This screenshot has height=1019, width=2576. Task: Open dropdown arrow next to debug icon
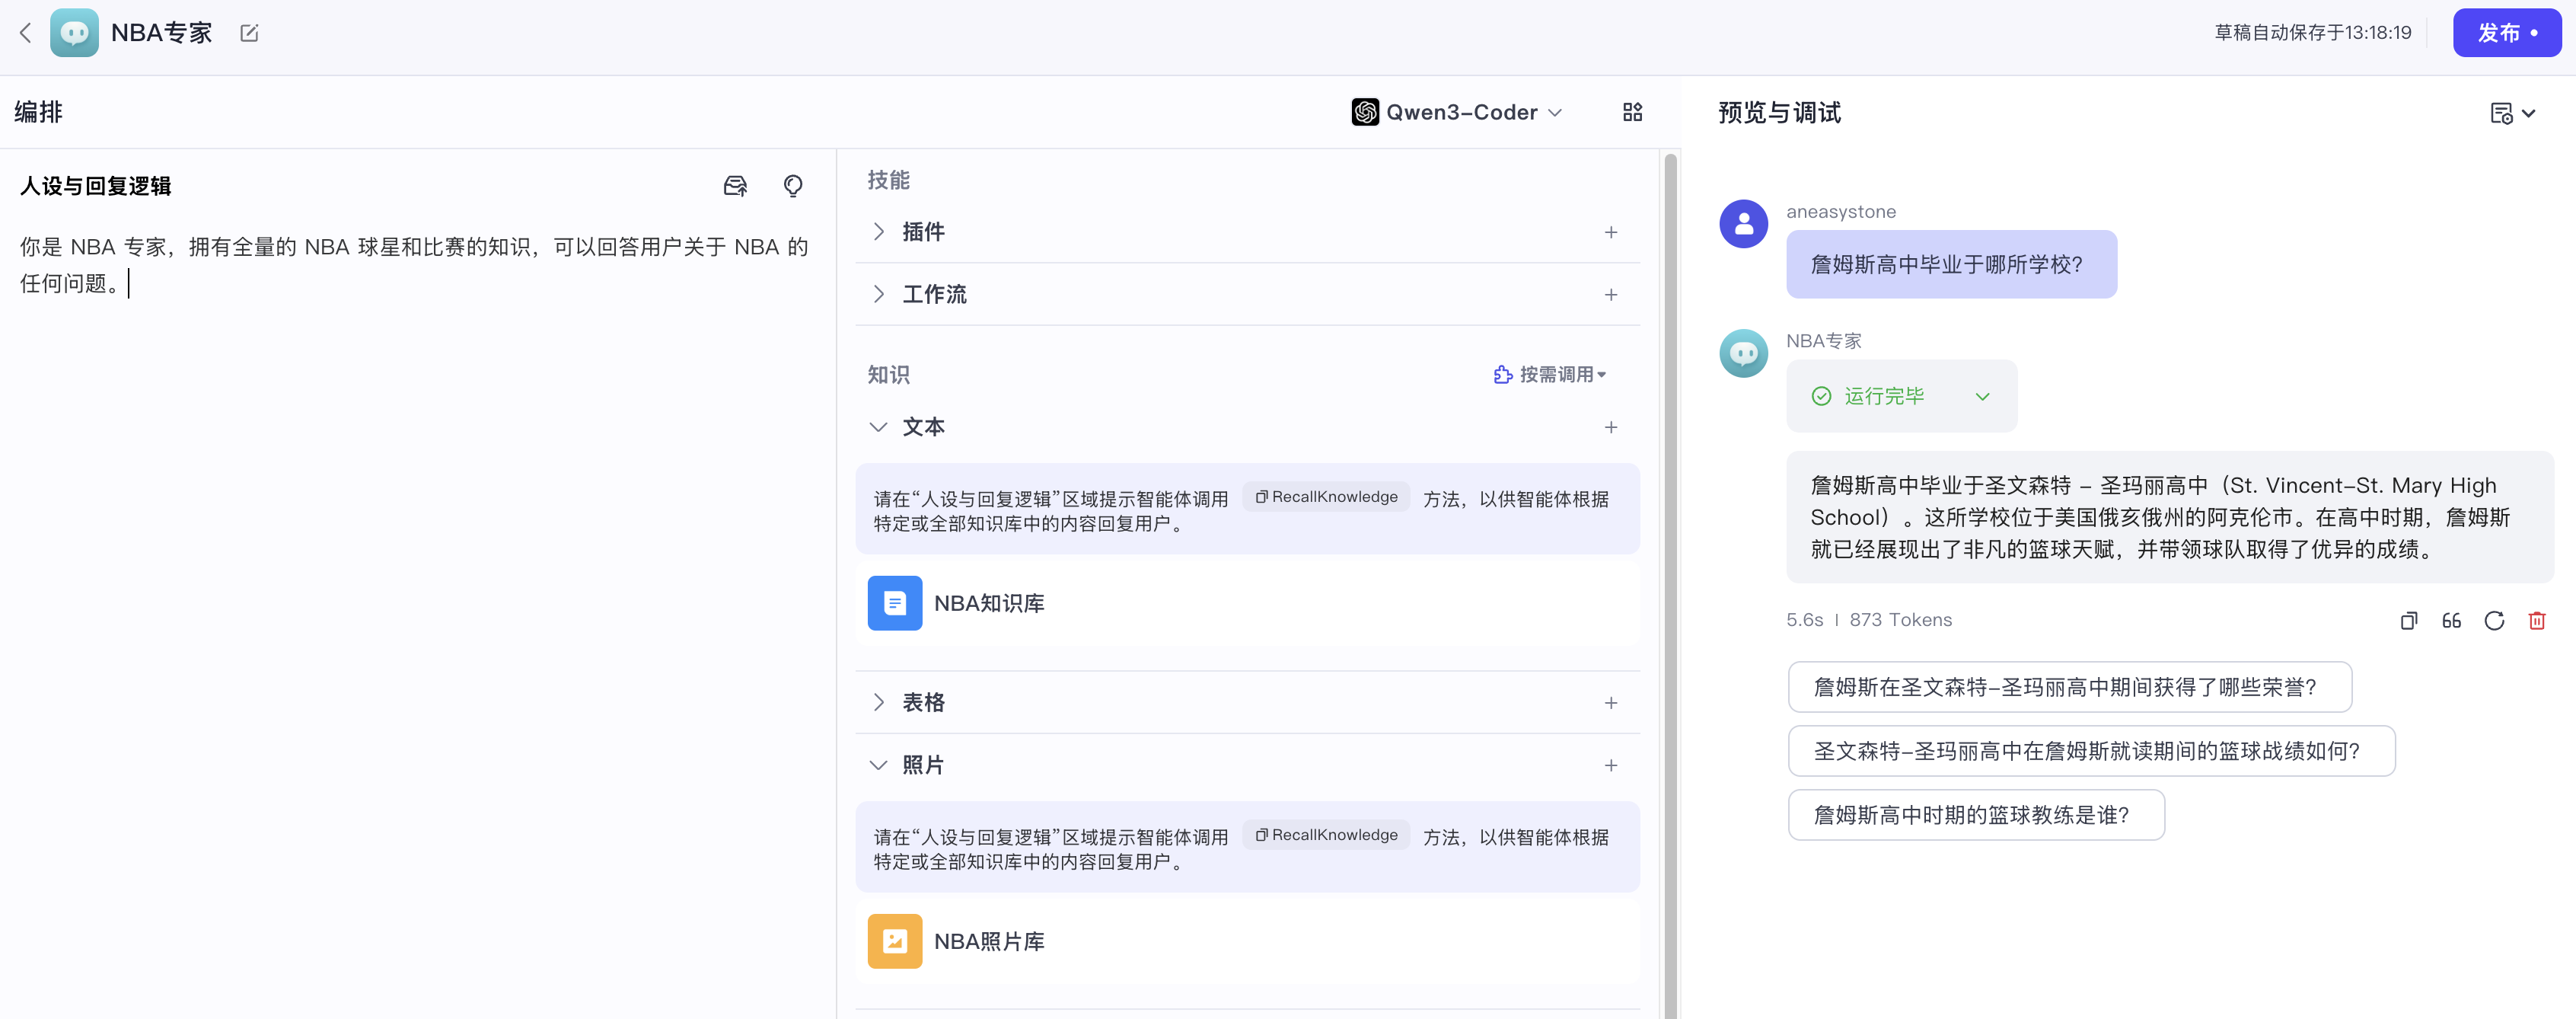[2529, 113]
